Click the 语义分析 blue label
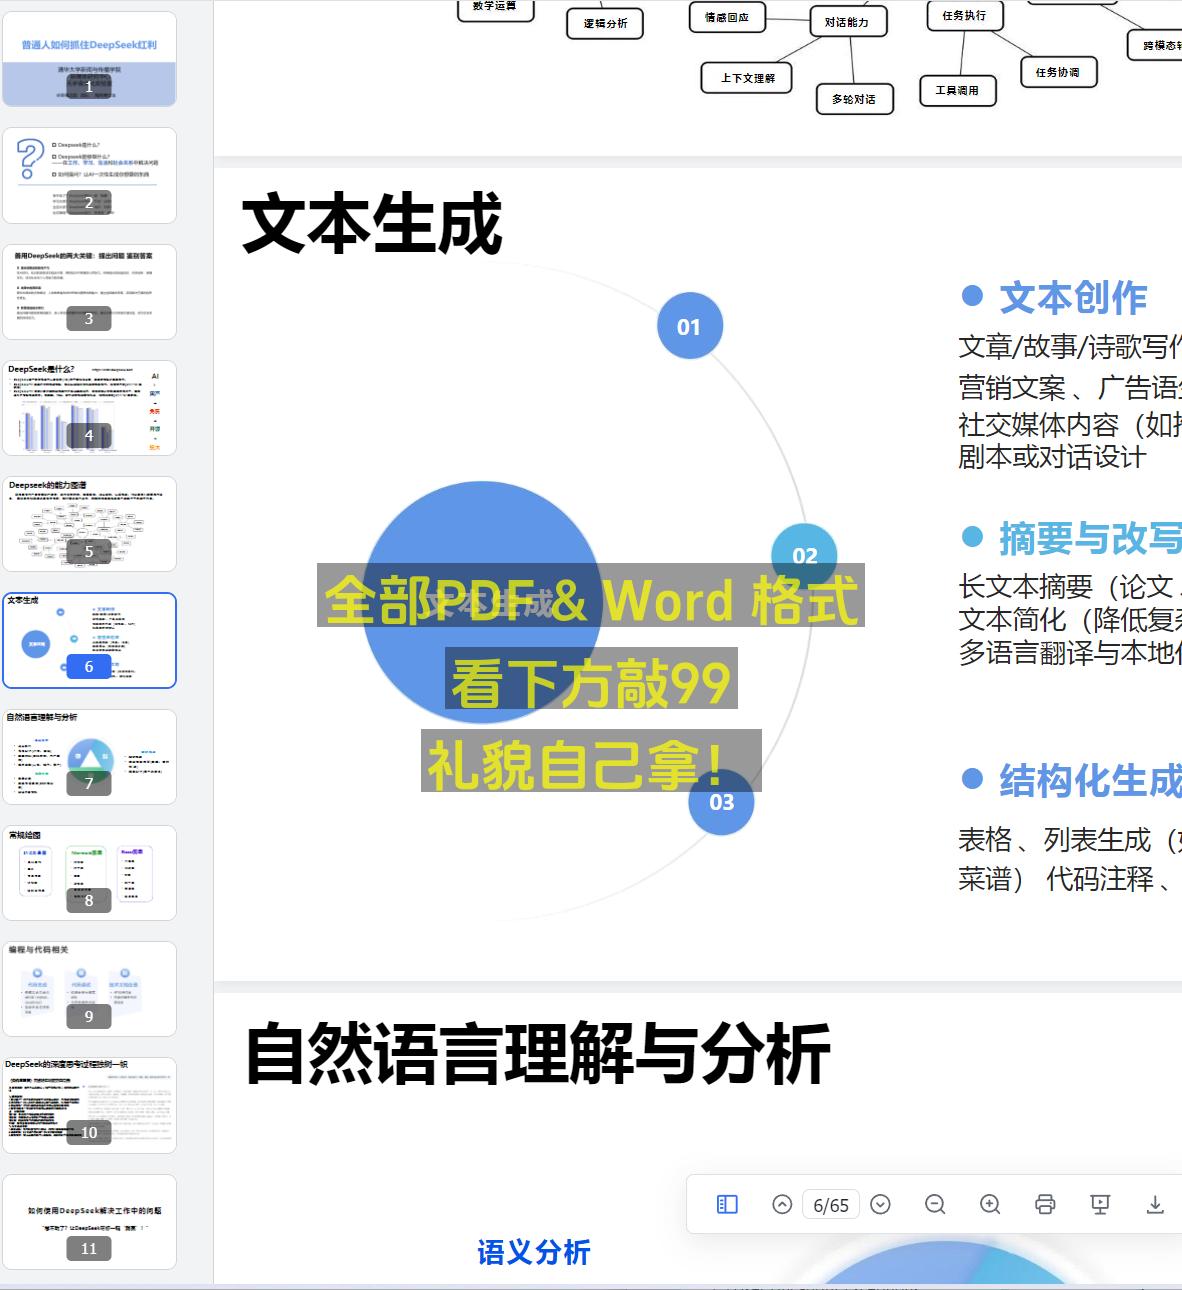This screenshot has height=1290, width=1182. [534, 1252]
